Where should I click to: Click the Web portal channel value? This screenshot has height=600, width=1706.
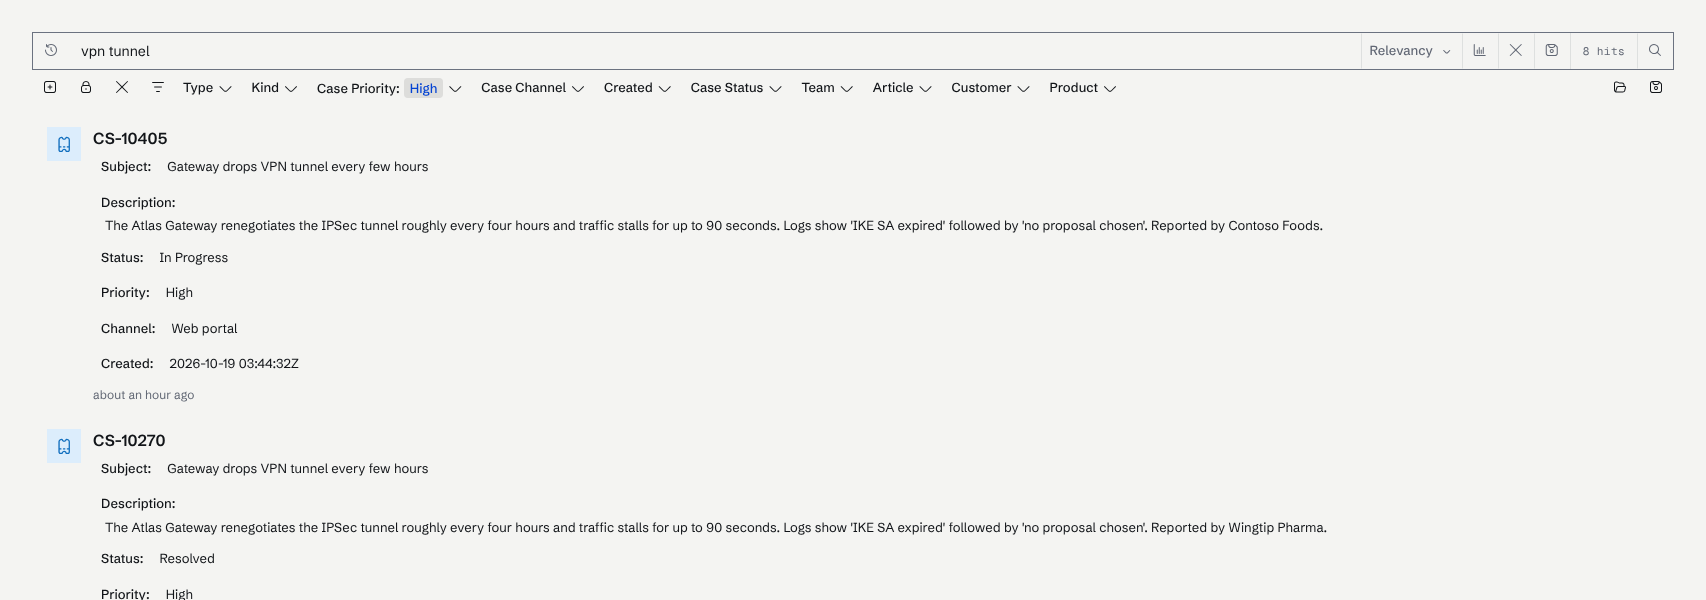tap(204, 329)
